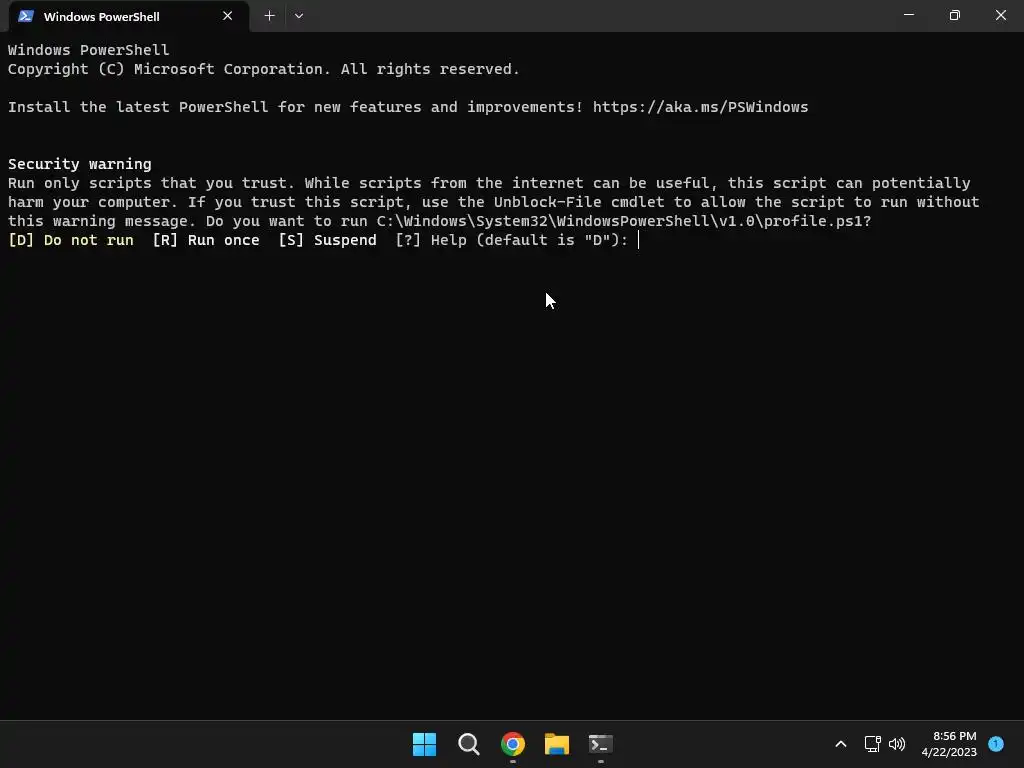
Task: Open the notification badge in the tray
Action: [x=996, y=744]
